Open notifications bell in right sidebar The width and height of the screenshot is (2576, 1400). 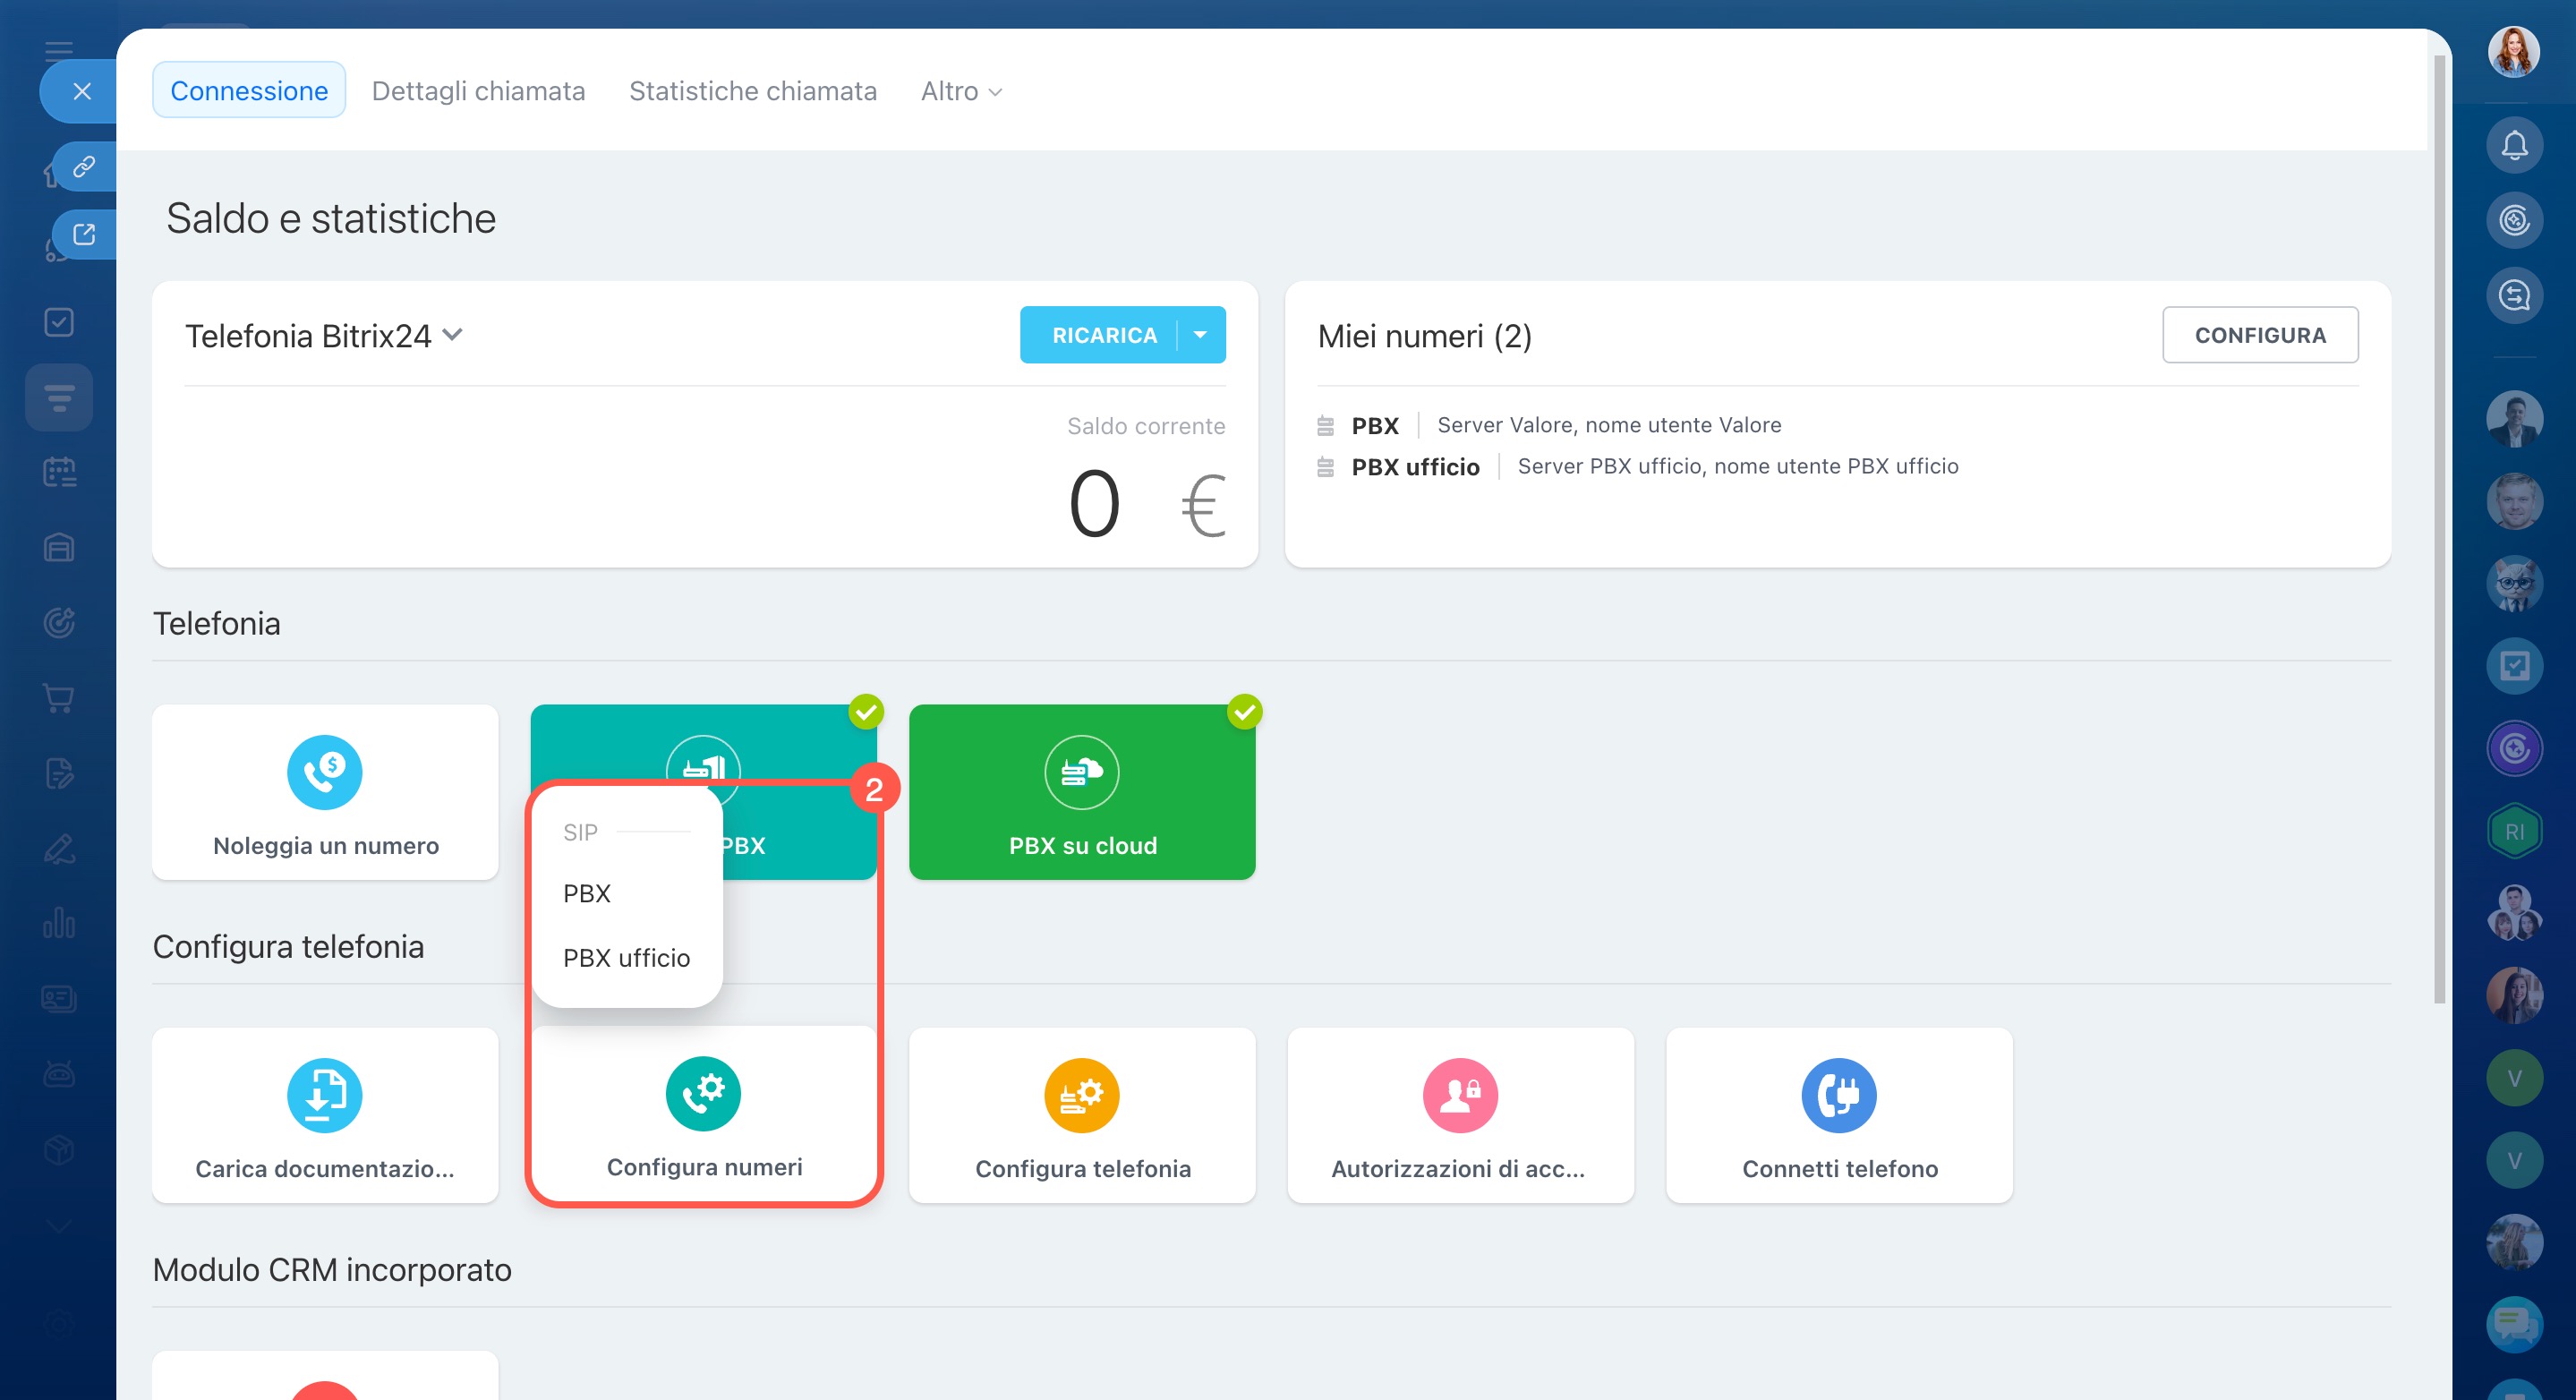click(2514, 146)
